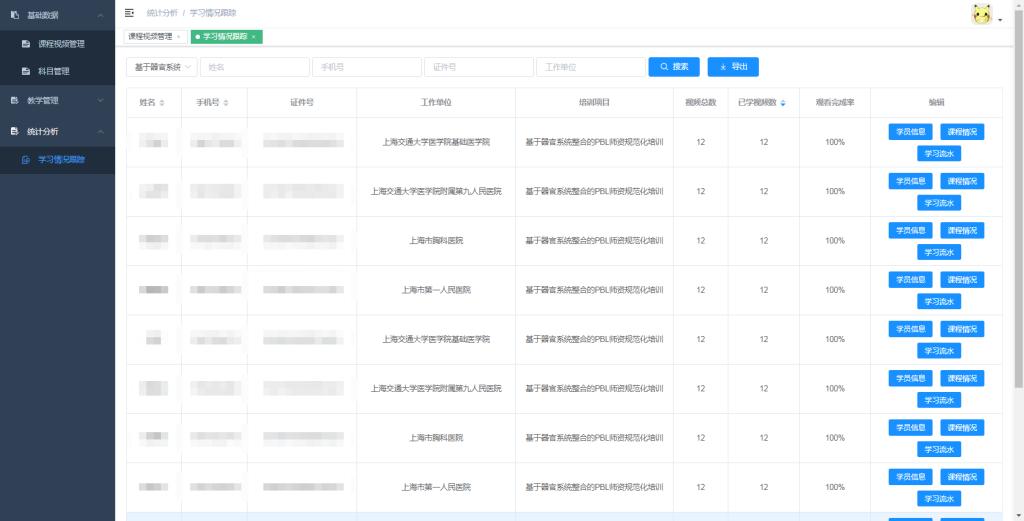Image resolution: width=1024 pixels, height=521 pixels.
Task: Click the 统计分析 breadcrumb link
Action: [162, 12]
